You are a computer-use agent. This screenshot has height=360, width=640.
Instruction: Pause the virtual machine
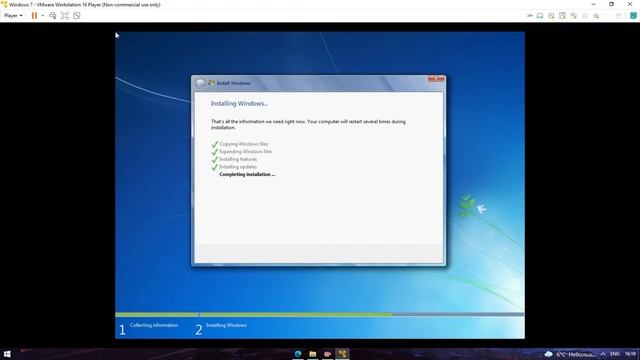pos(34,16)
